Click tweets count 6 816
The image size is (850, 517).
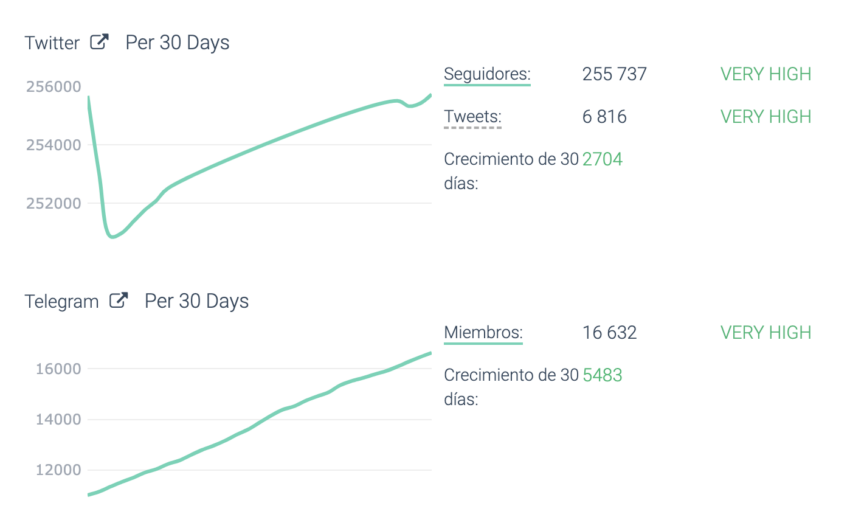604,116
